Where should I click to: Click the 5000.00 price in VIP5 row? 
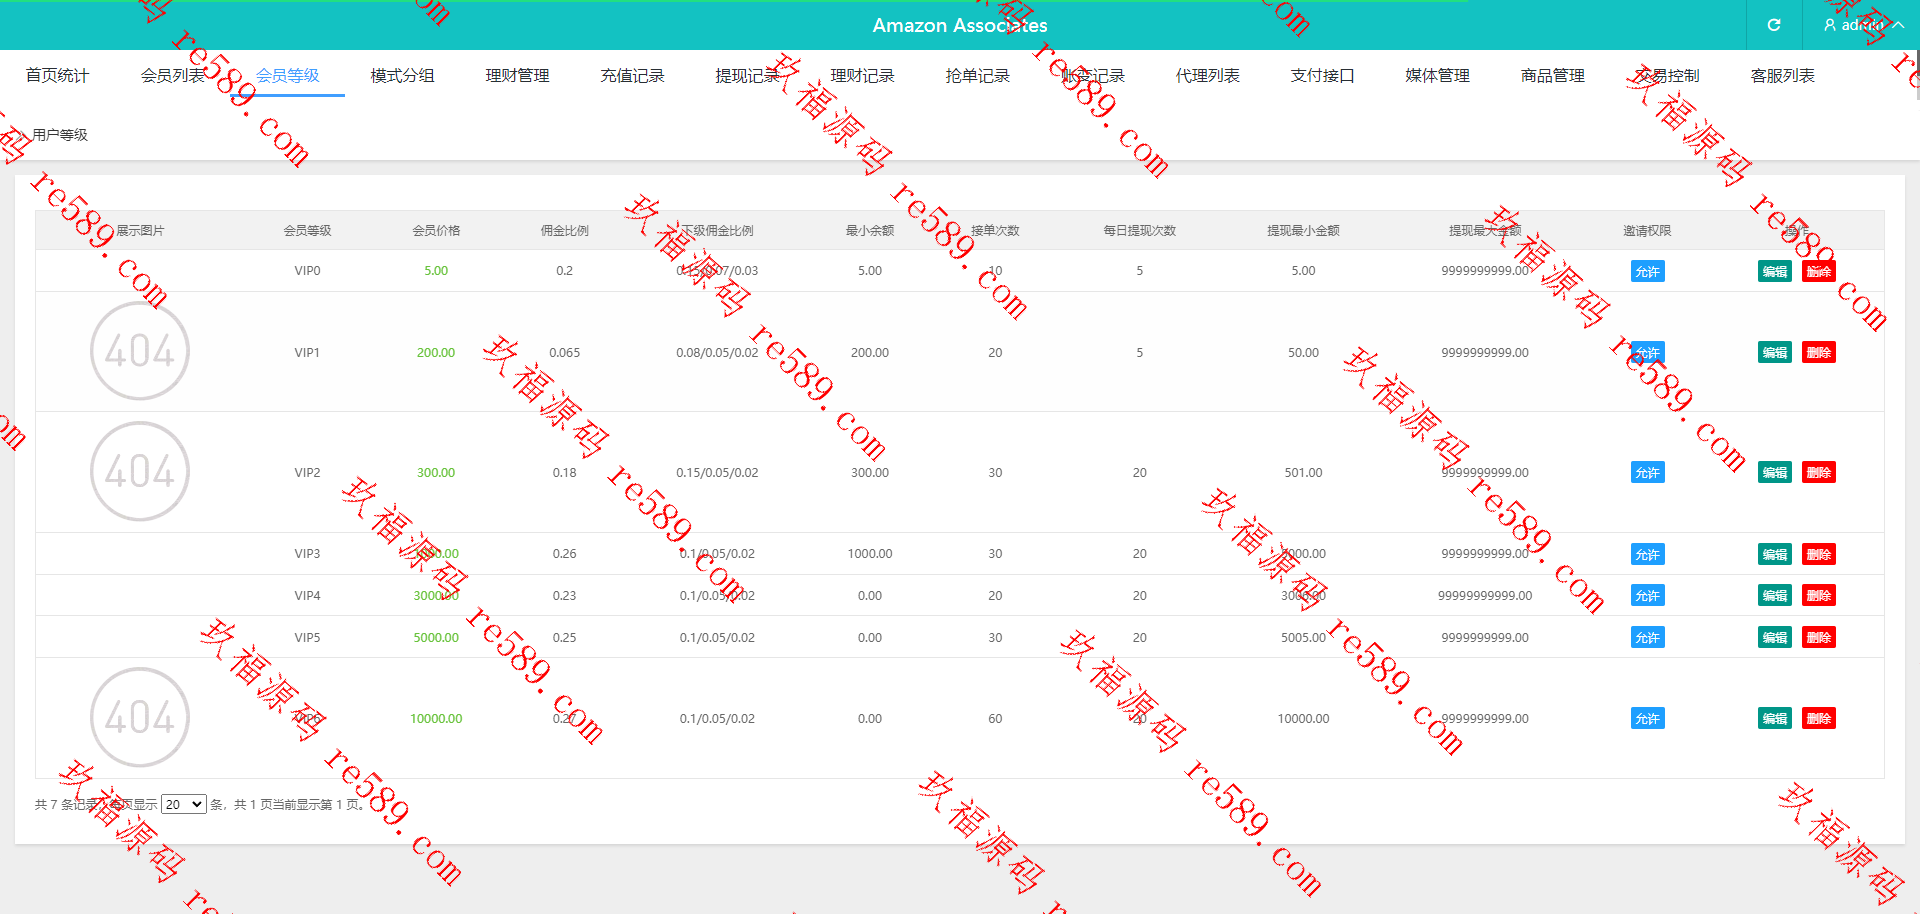point(436,637)
